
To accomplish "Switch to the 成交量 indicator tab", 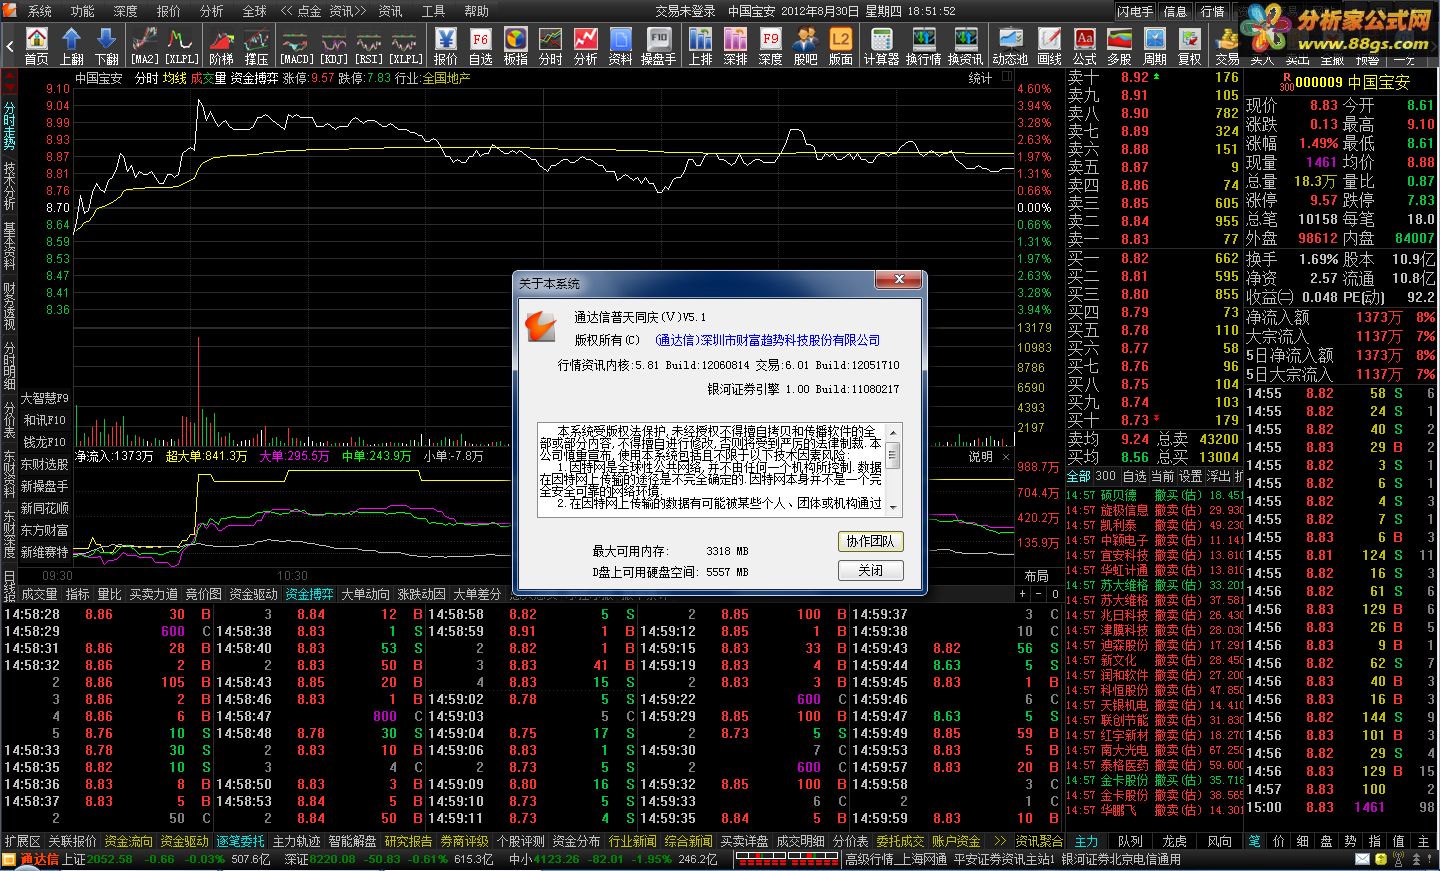I will tap(40, 594).
